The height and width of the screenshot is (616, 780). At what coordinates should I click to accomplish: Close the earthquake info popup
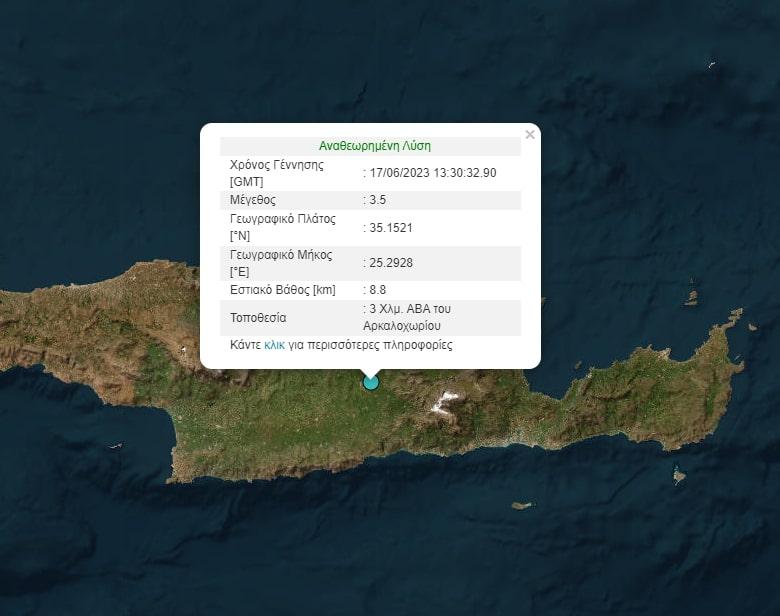coord(530,134)
